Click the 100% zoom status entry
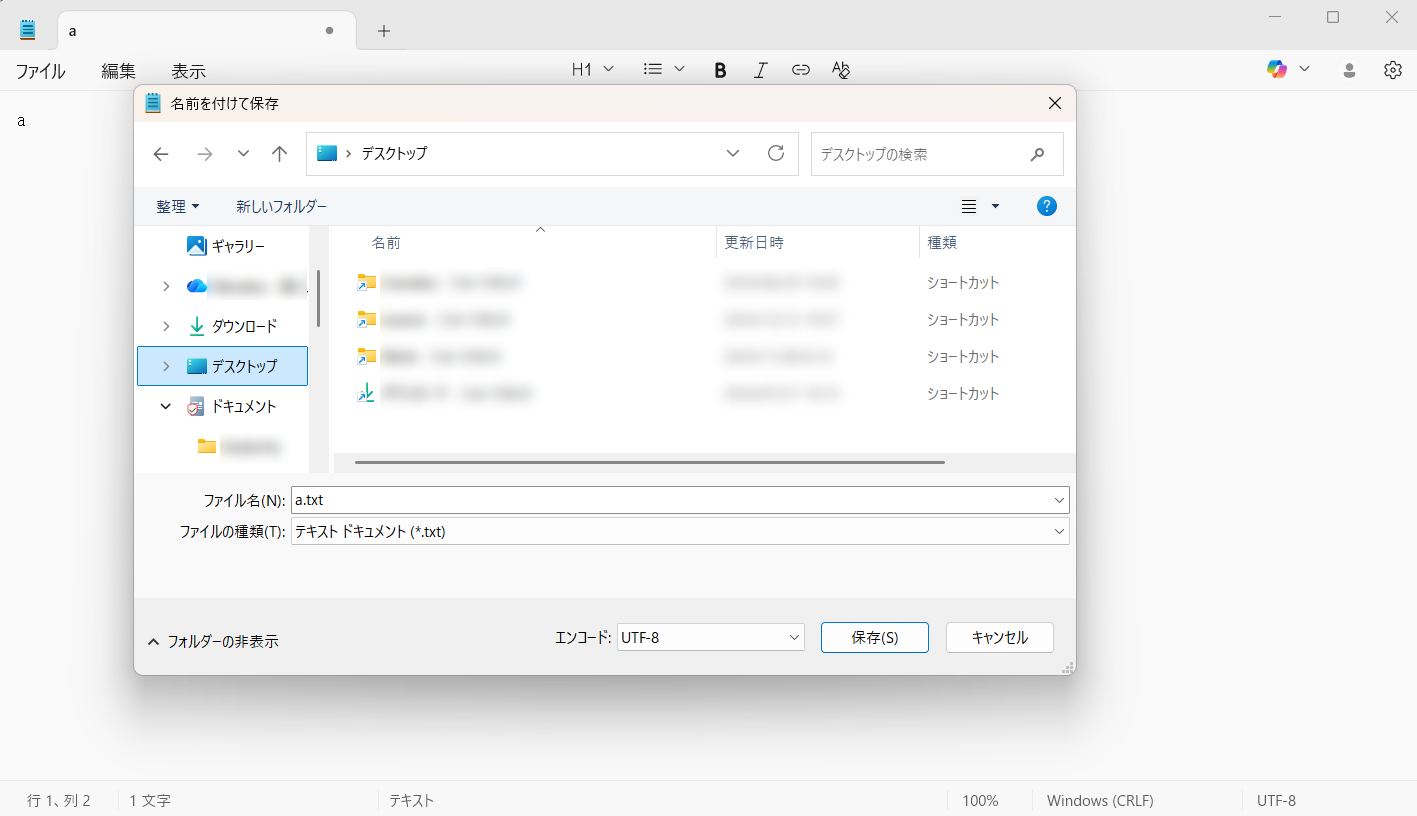 click(981, 801)
